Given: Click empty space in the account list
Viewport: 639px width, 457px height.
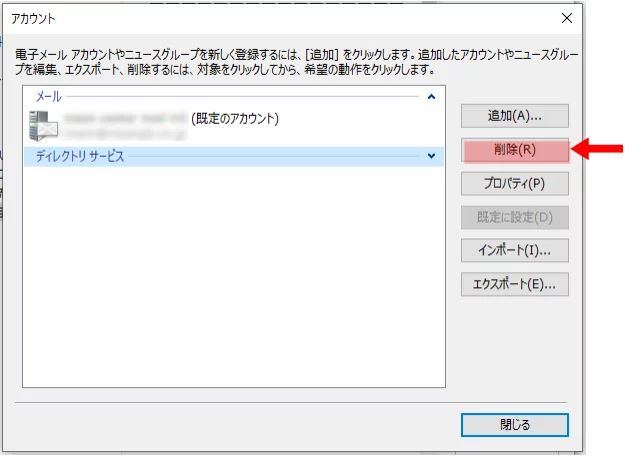Looking at the screenshot, I should 233,280.
